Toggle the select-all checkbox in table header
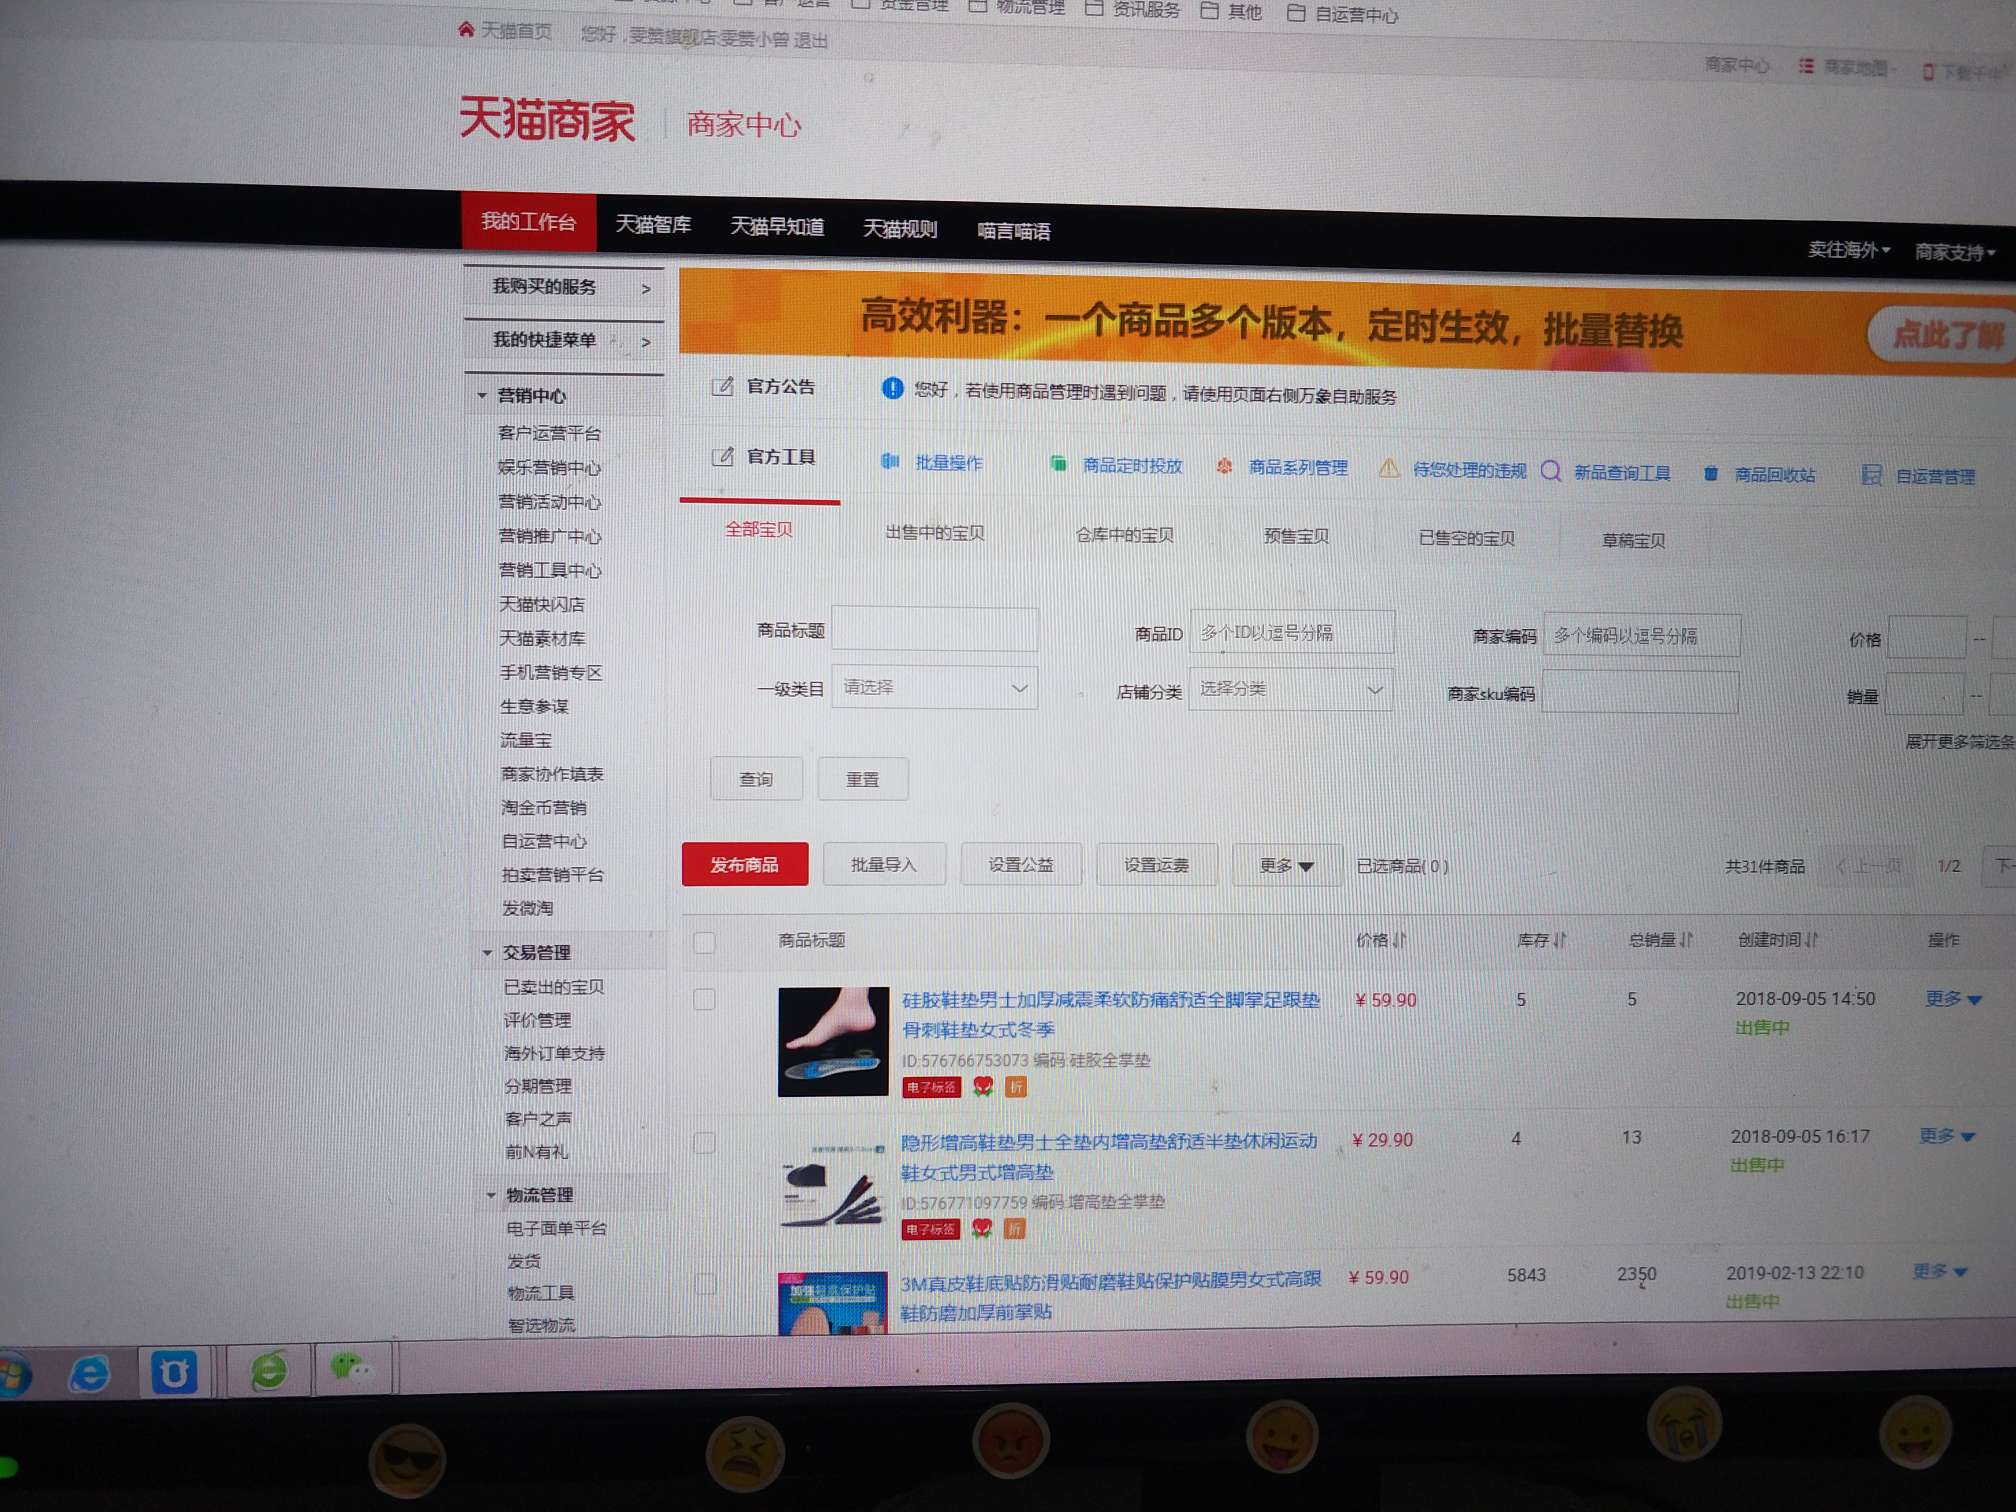This screenshot has width=2016, height=1512. click(704, 942)
